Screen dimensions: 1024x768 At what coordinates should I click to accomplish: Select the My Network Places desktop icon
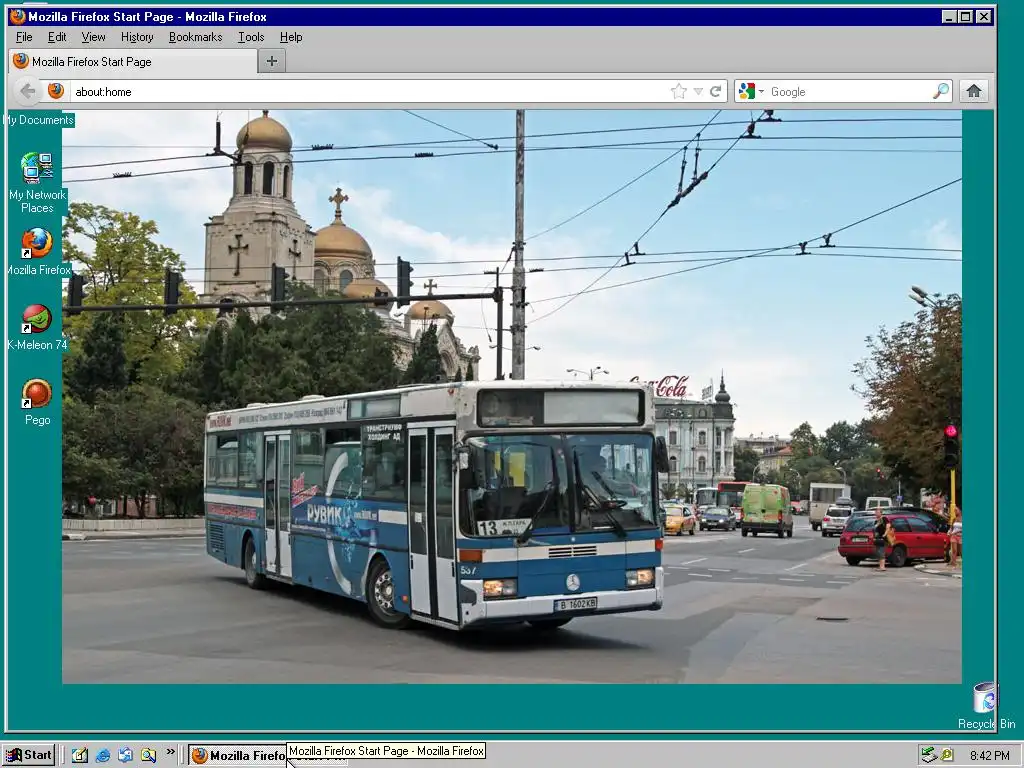37,183
